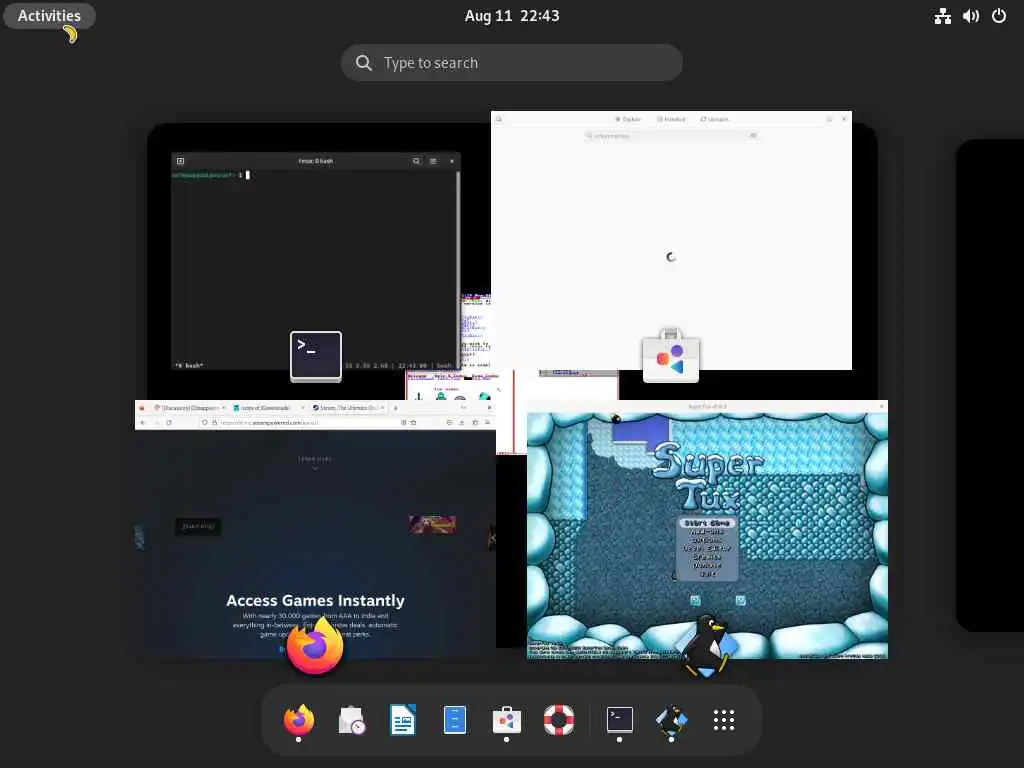The width and height of the screenshot is (1024, 768).
Task: Open the volume icon in top bar
Action: coord(970,16)
